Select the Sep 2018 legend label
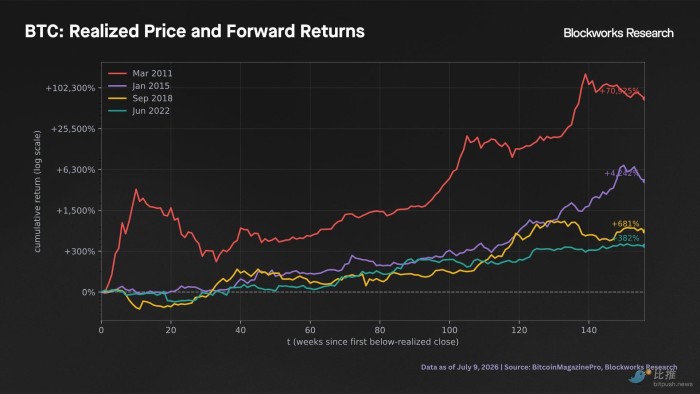 click(152, 98)
